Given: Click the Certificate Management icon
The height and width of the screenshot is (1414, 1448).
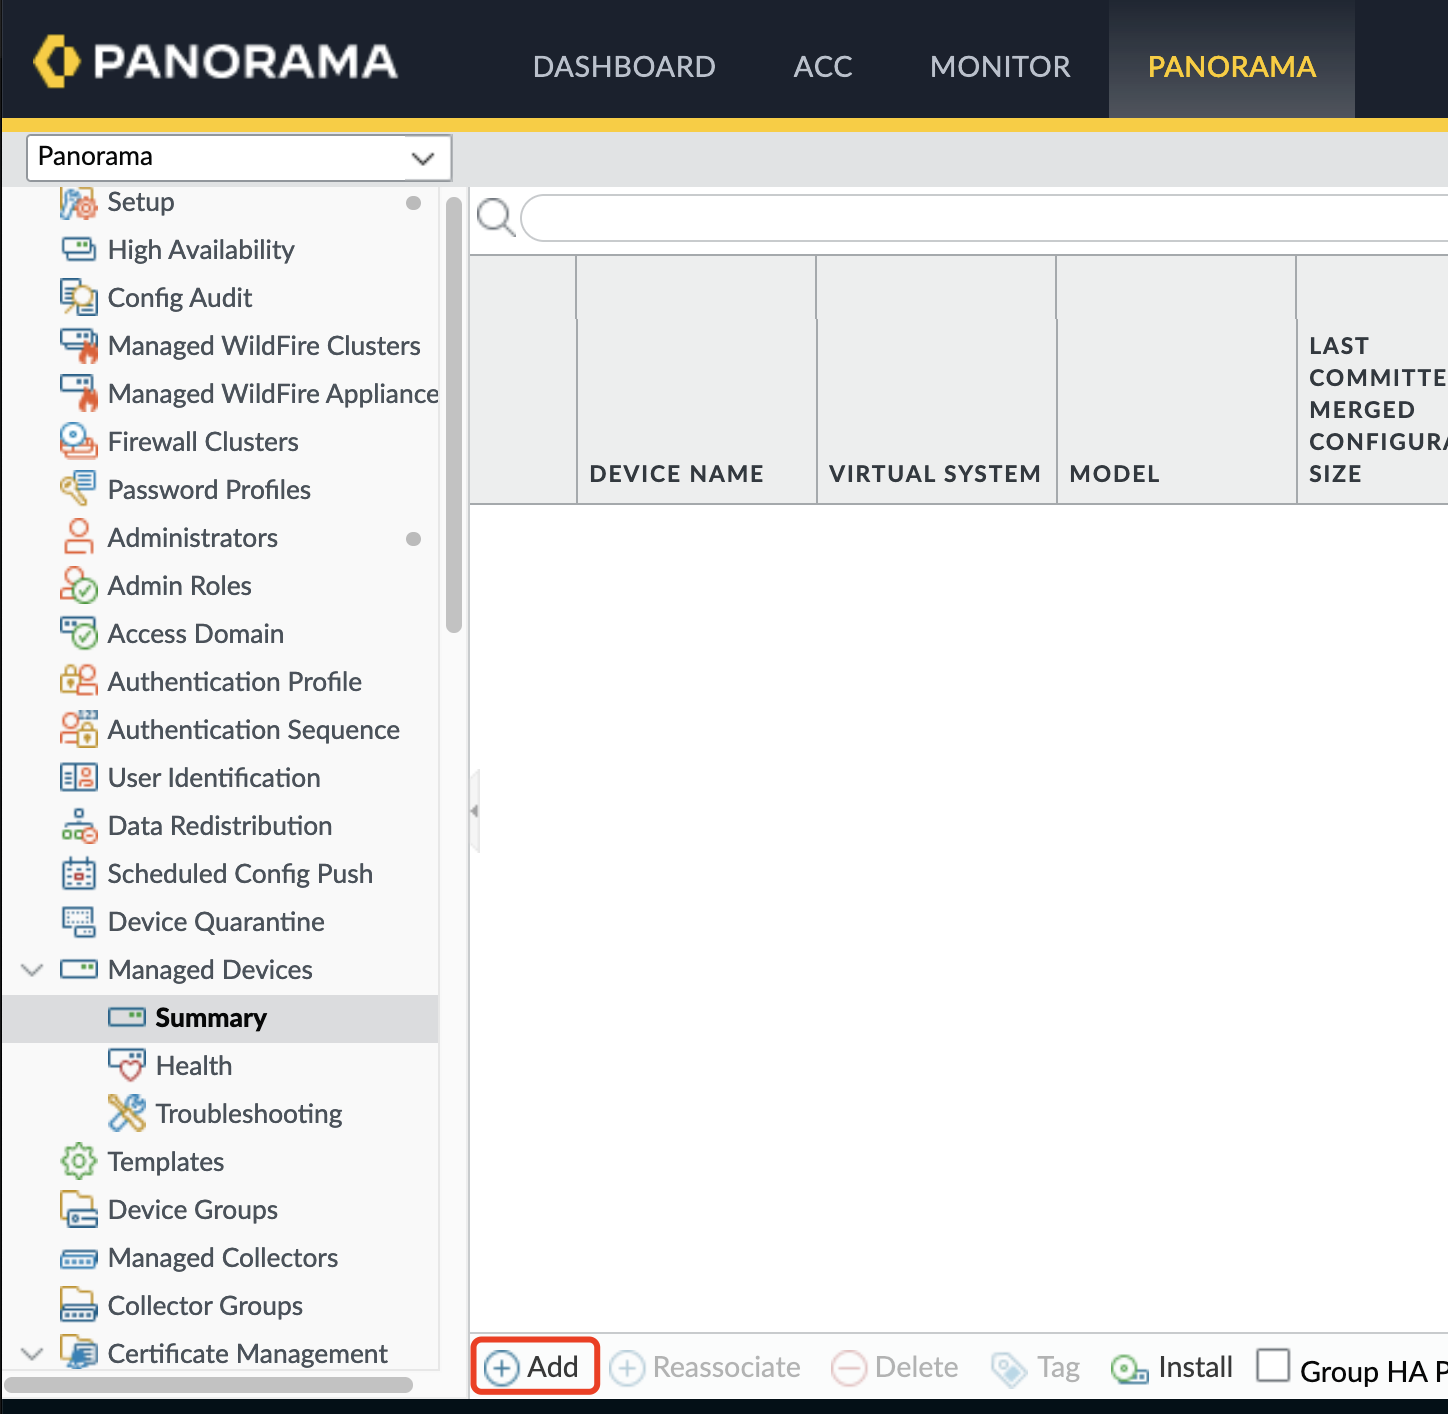Looking at the screenshot, I should coord(79,1353).
